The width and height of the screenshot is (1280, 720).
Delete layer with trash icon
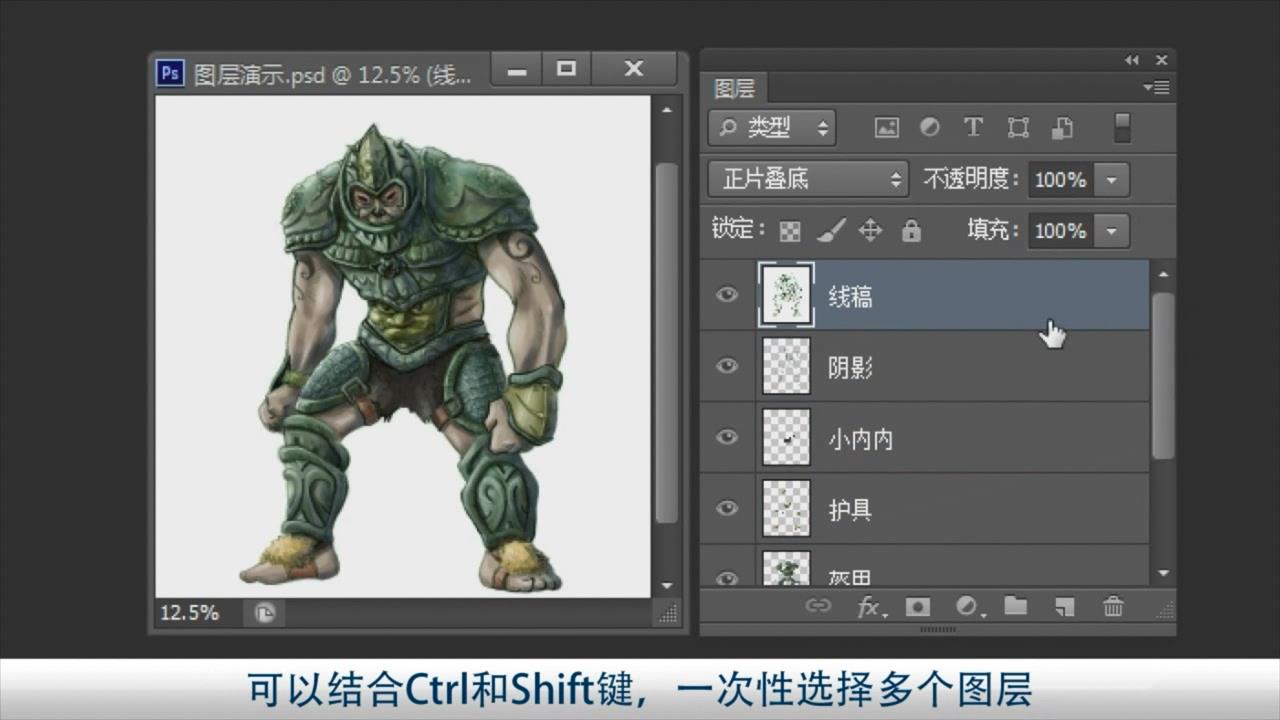[x=1113, y=606]
